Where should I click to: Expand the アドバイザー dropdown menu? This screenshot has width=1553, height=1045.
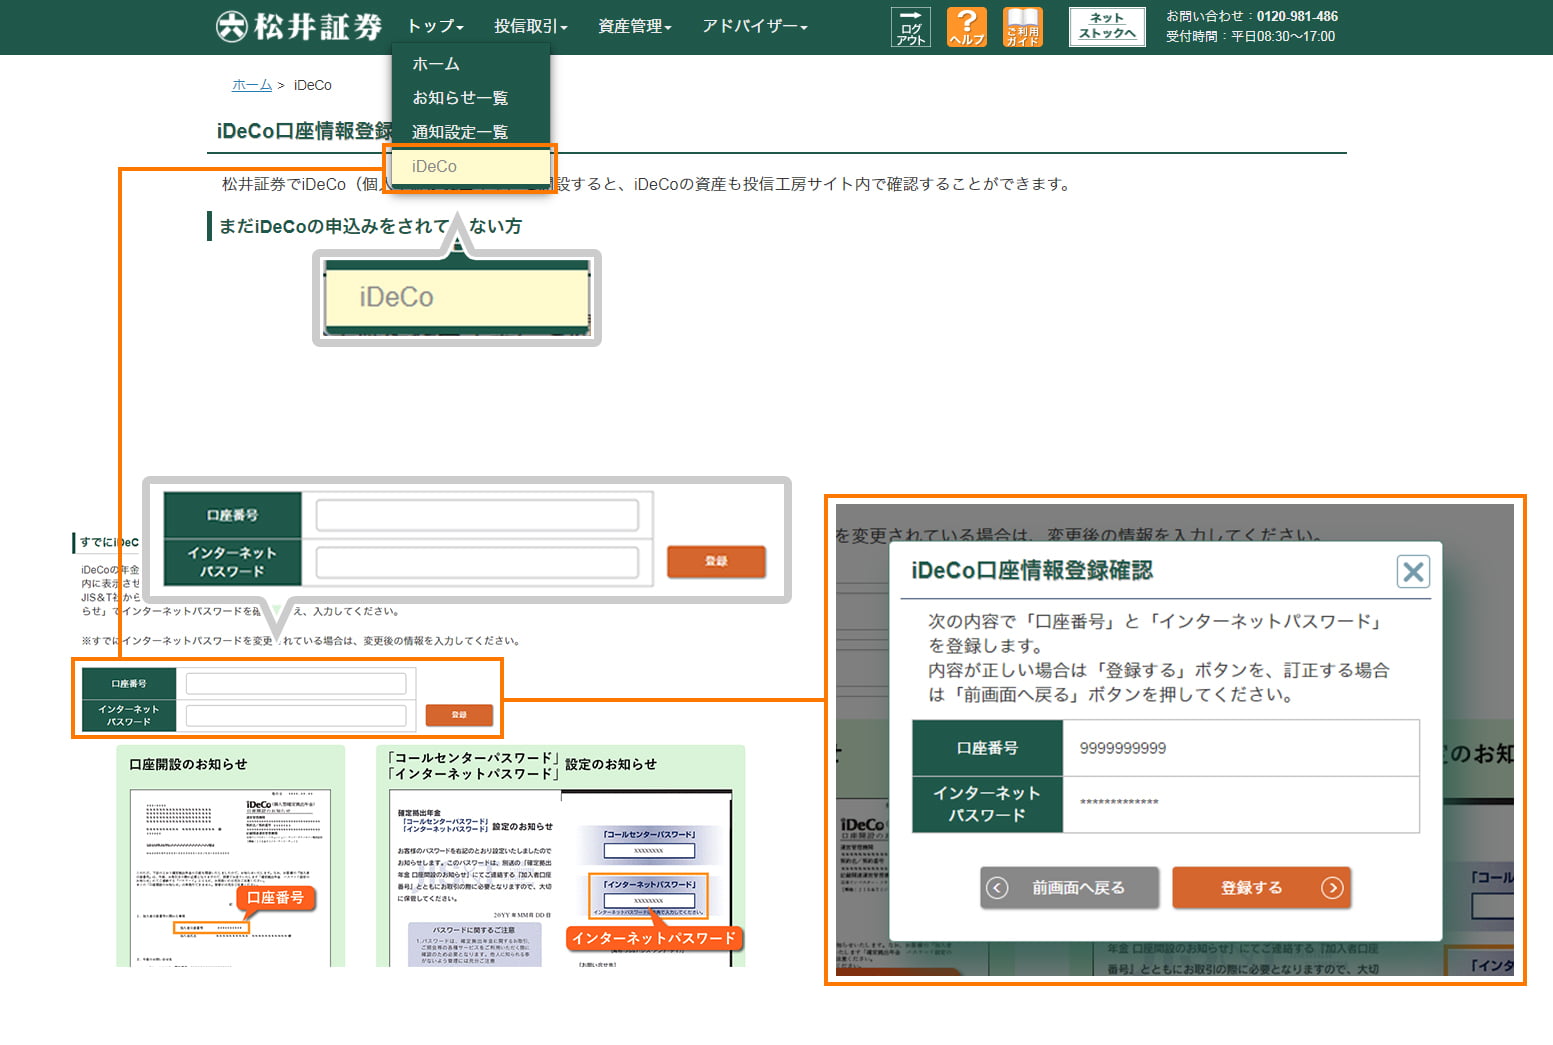754,26
